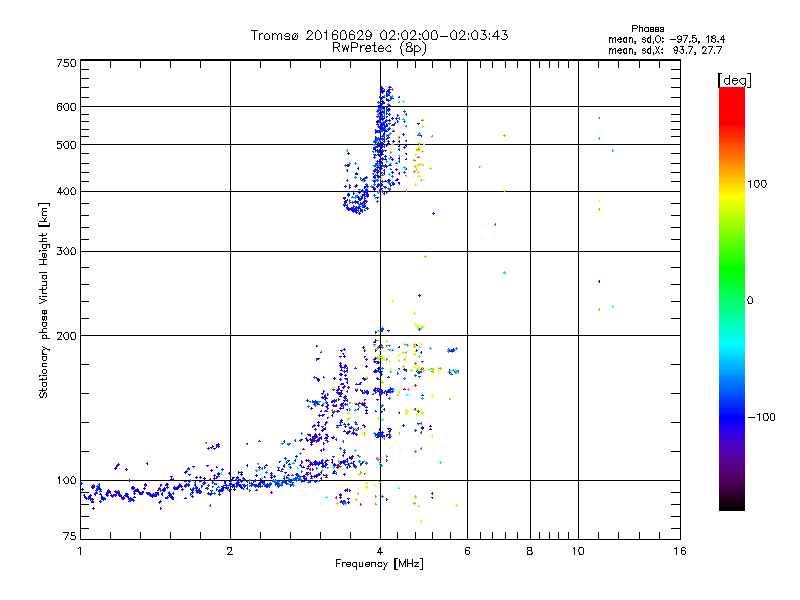The image size is (800, 600).
Task: Click the colorbar tick label '100'
Action: point(757,184)
